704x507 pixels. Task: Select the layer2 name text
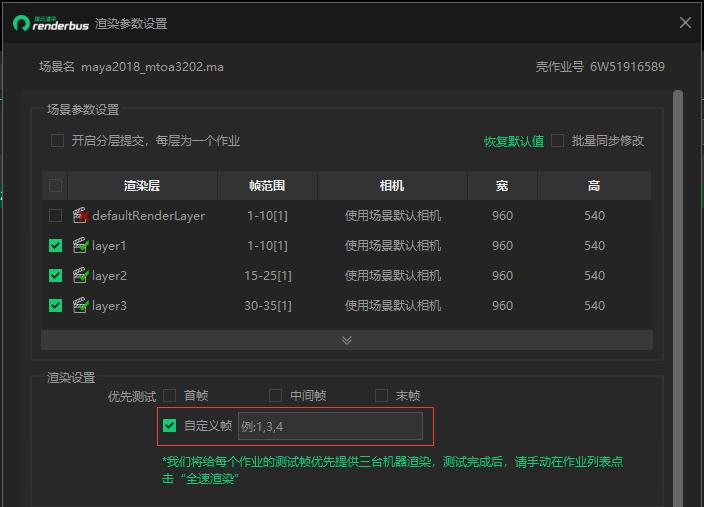(109, 276)
